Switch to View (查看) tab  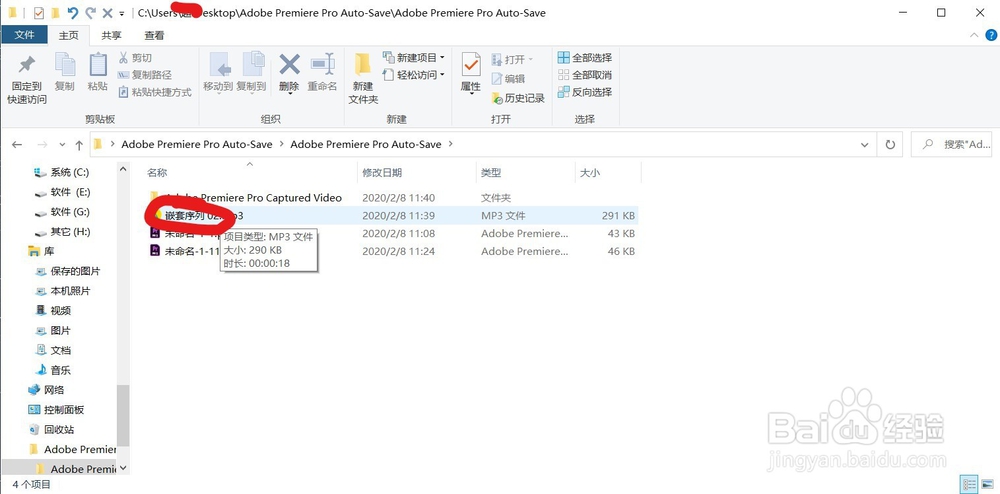154,36
